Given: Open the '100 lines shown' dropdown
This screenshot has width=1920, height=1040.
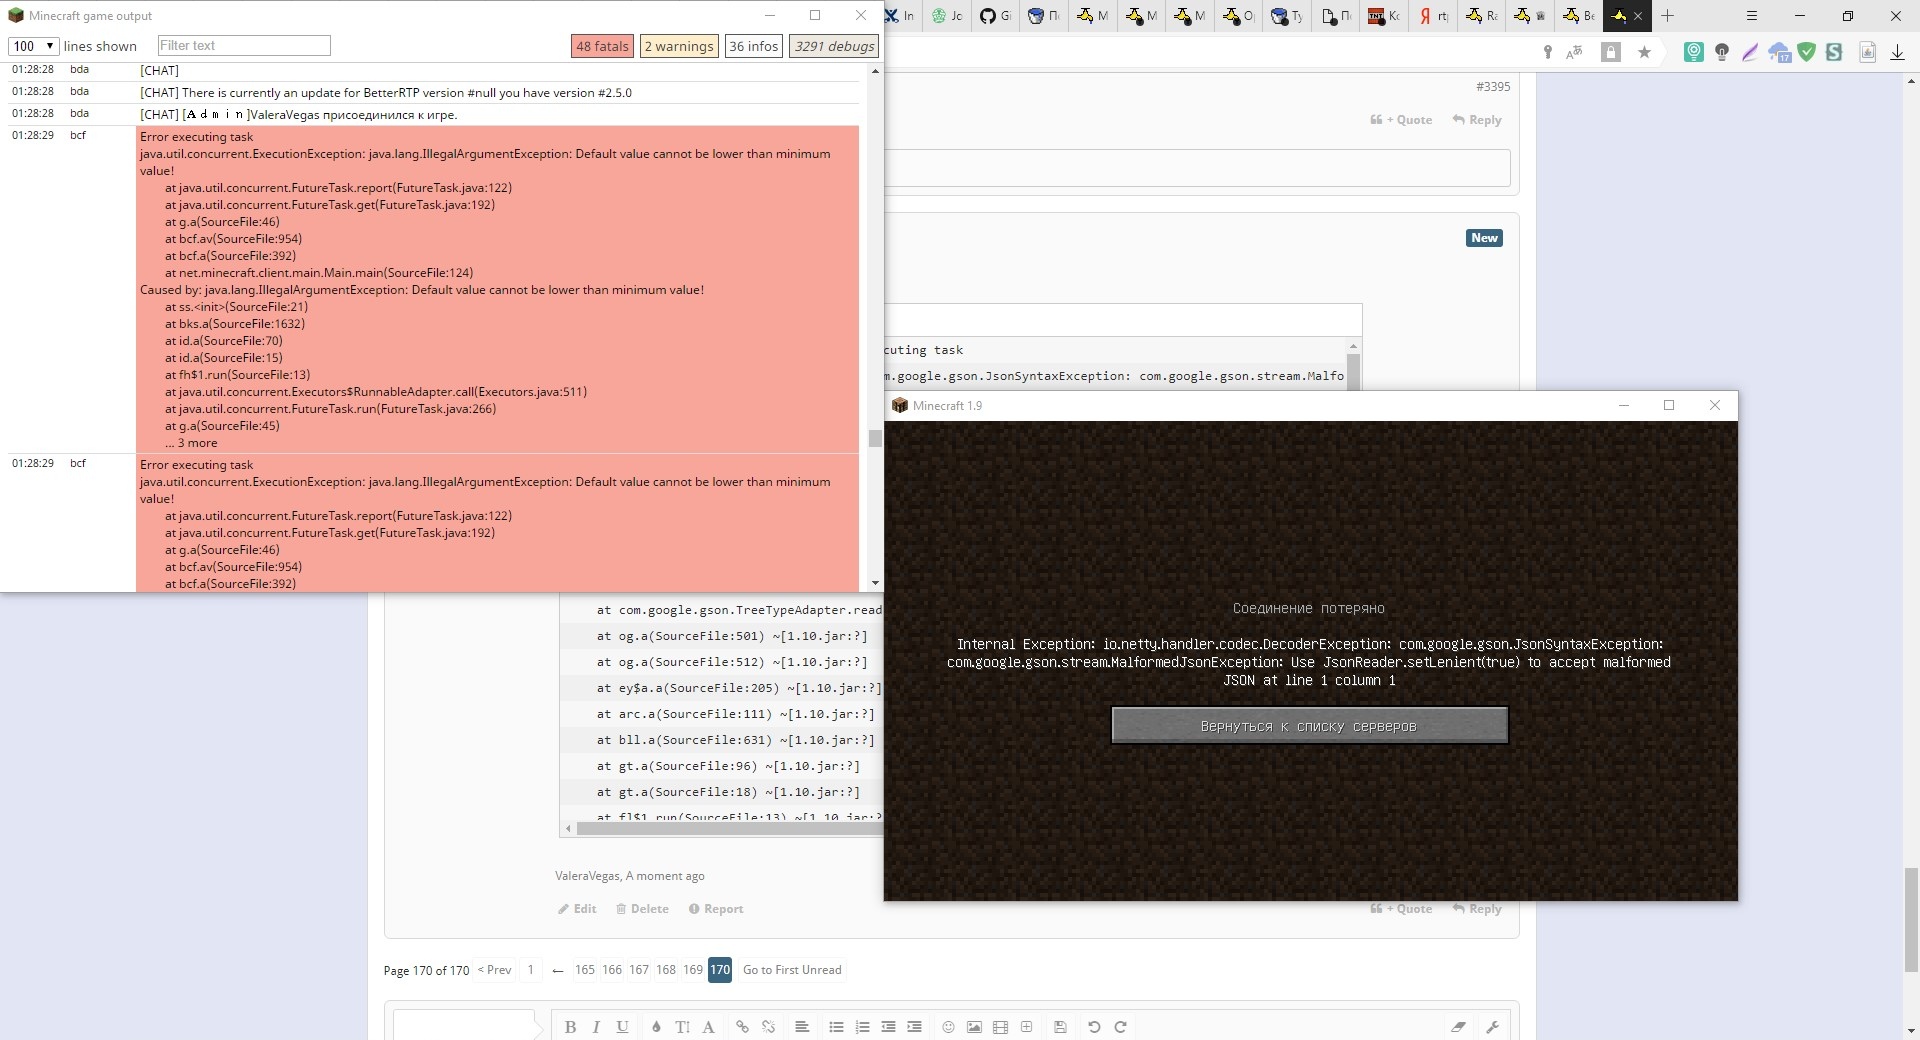Looking at the screenshot, I should coord(32,46).
